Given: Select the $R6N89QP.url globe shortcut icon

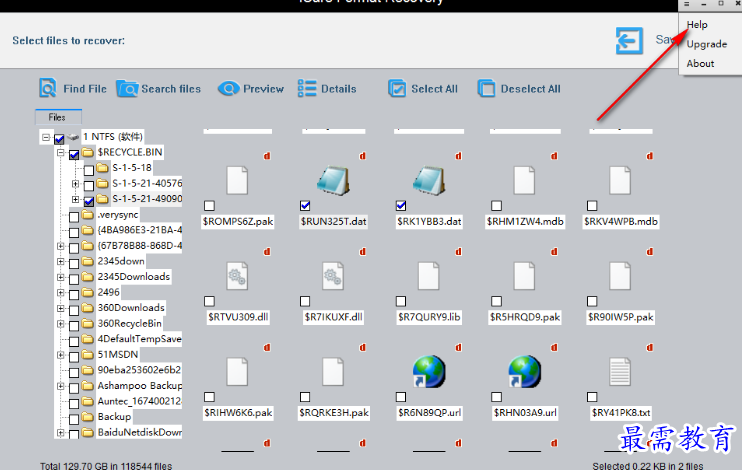Looking at the screenshot, I should click(429, 372).
